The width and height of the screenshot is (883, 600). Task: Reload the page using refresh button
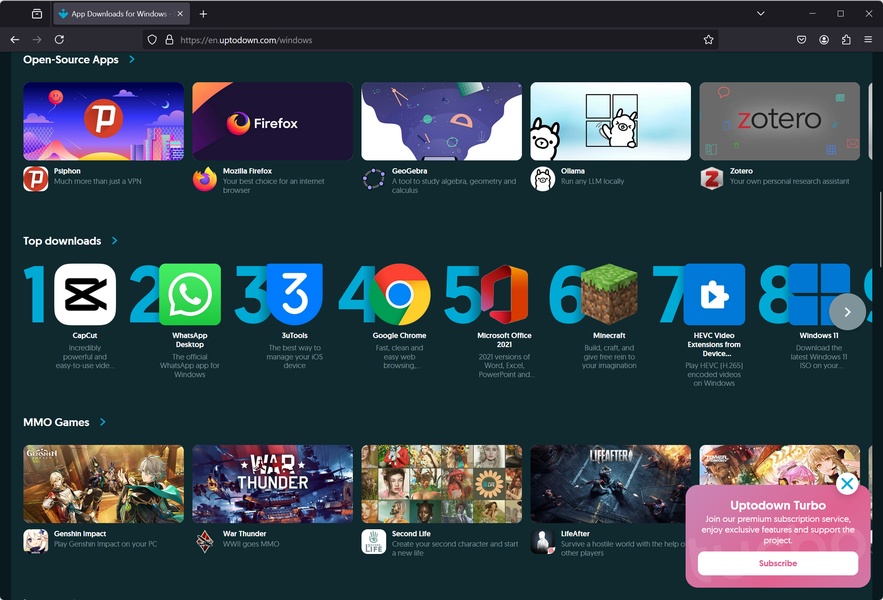(x=59, y=40)
